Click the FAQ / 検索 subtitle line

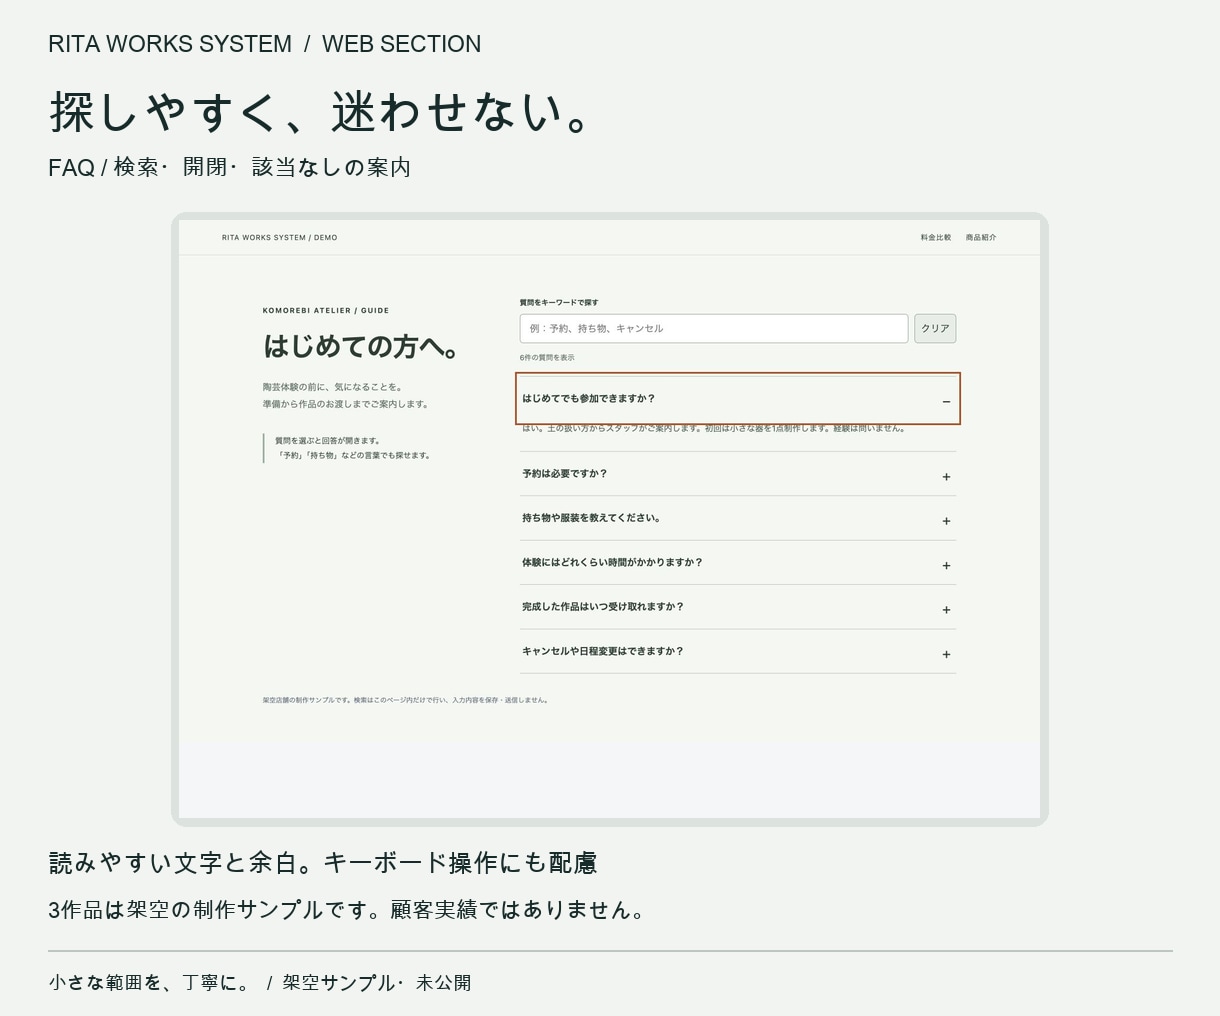point(230,167)
